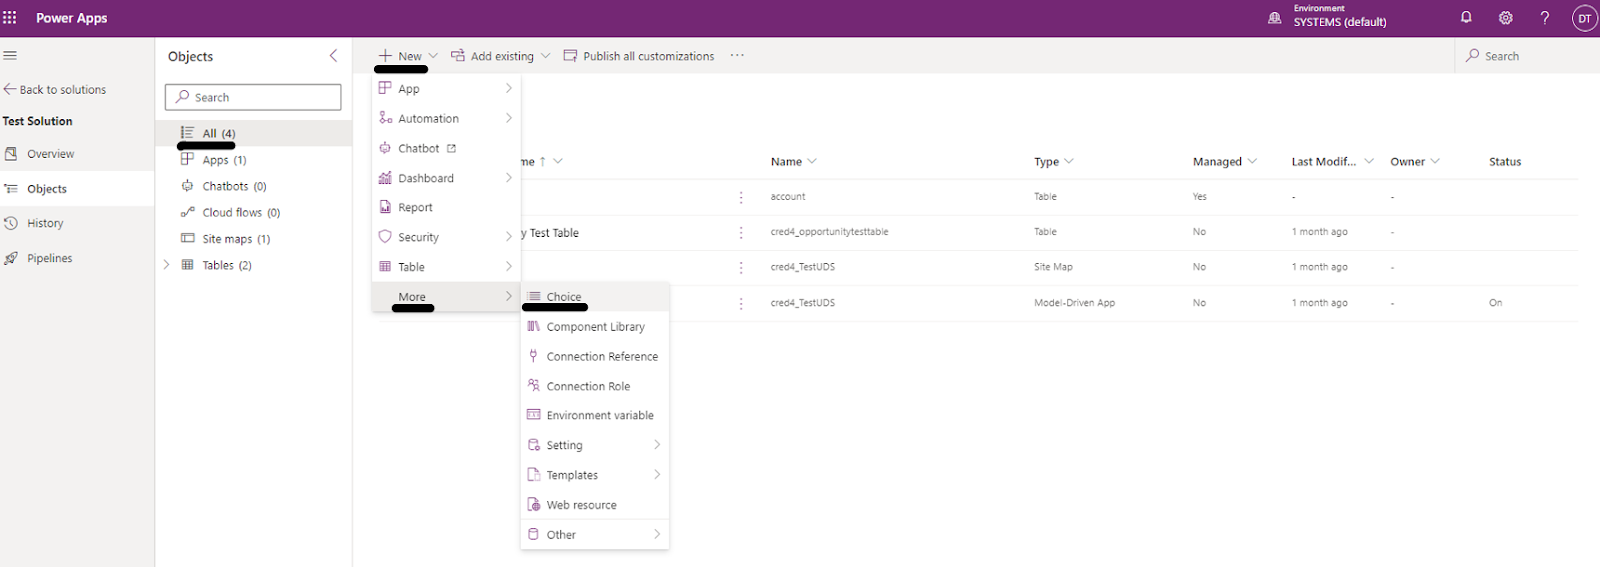The height and width of the screenshot is (567, 1600).
Task: Select Automation in the New menu
Action: 446,118
